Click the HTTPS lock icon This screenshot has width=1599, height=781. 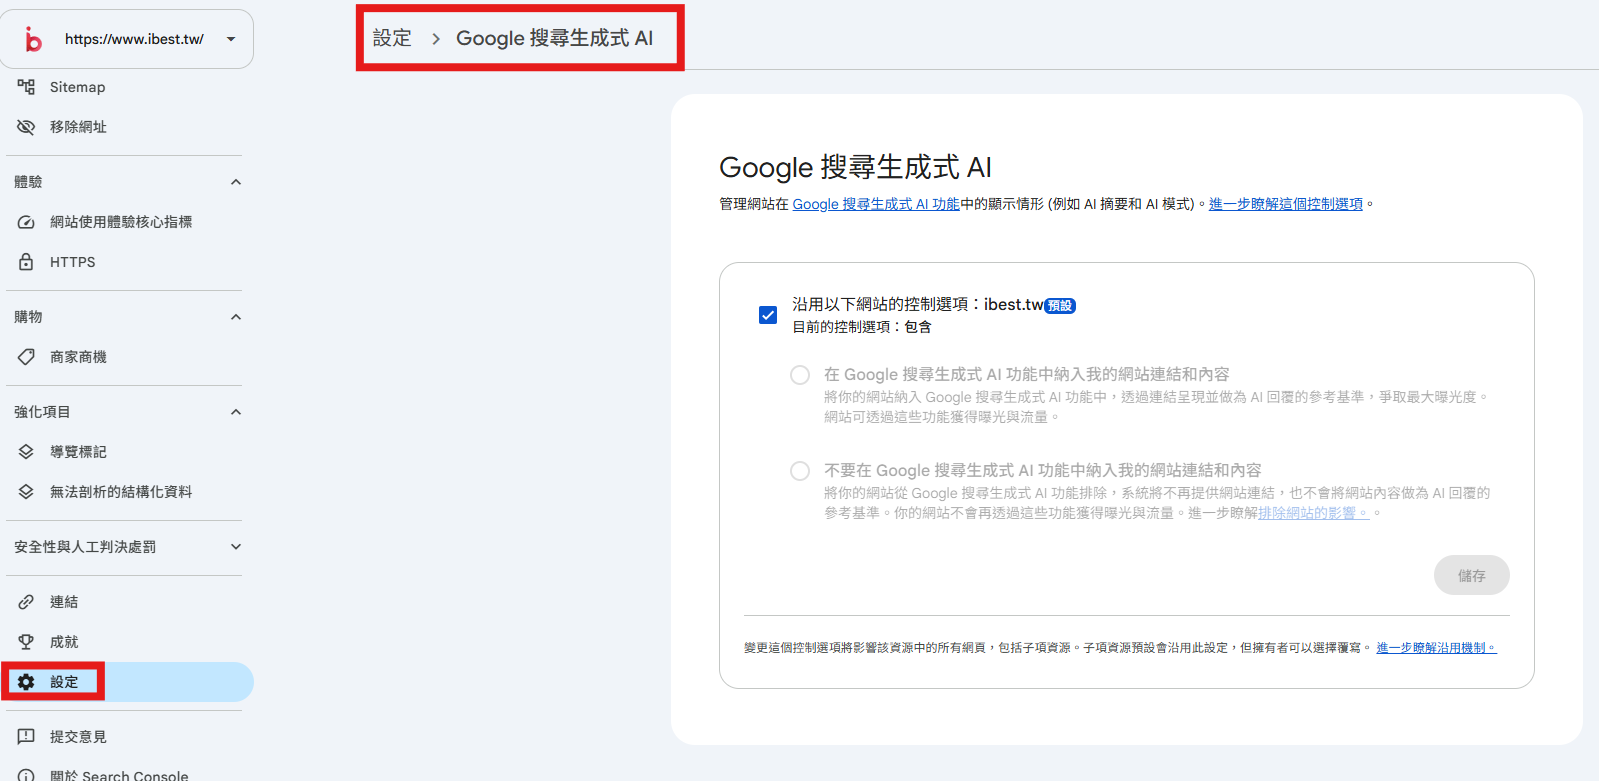(26, 262)
